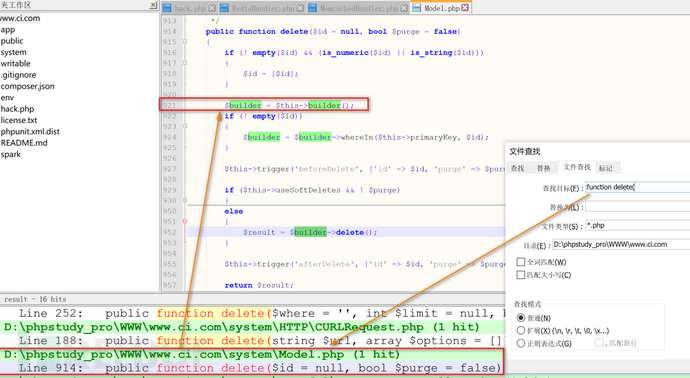Close the MemcachedHandler.php tab

[404, 8]
